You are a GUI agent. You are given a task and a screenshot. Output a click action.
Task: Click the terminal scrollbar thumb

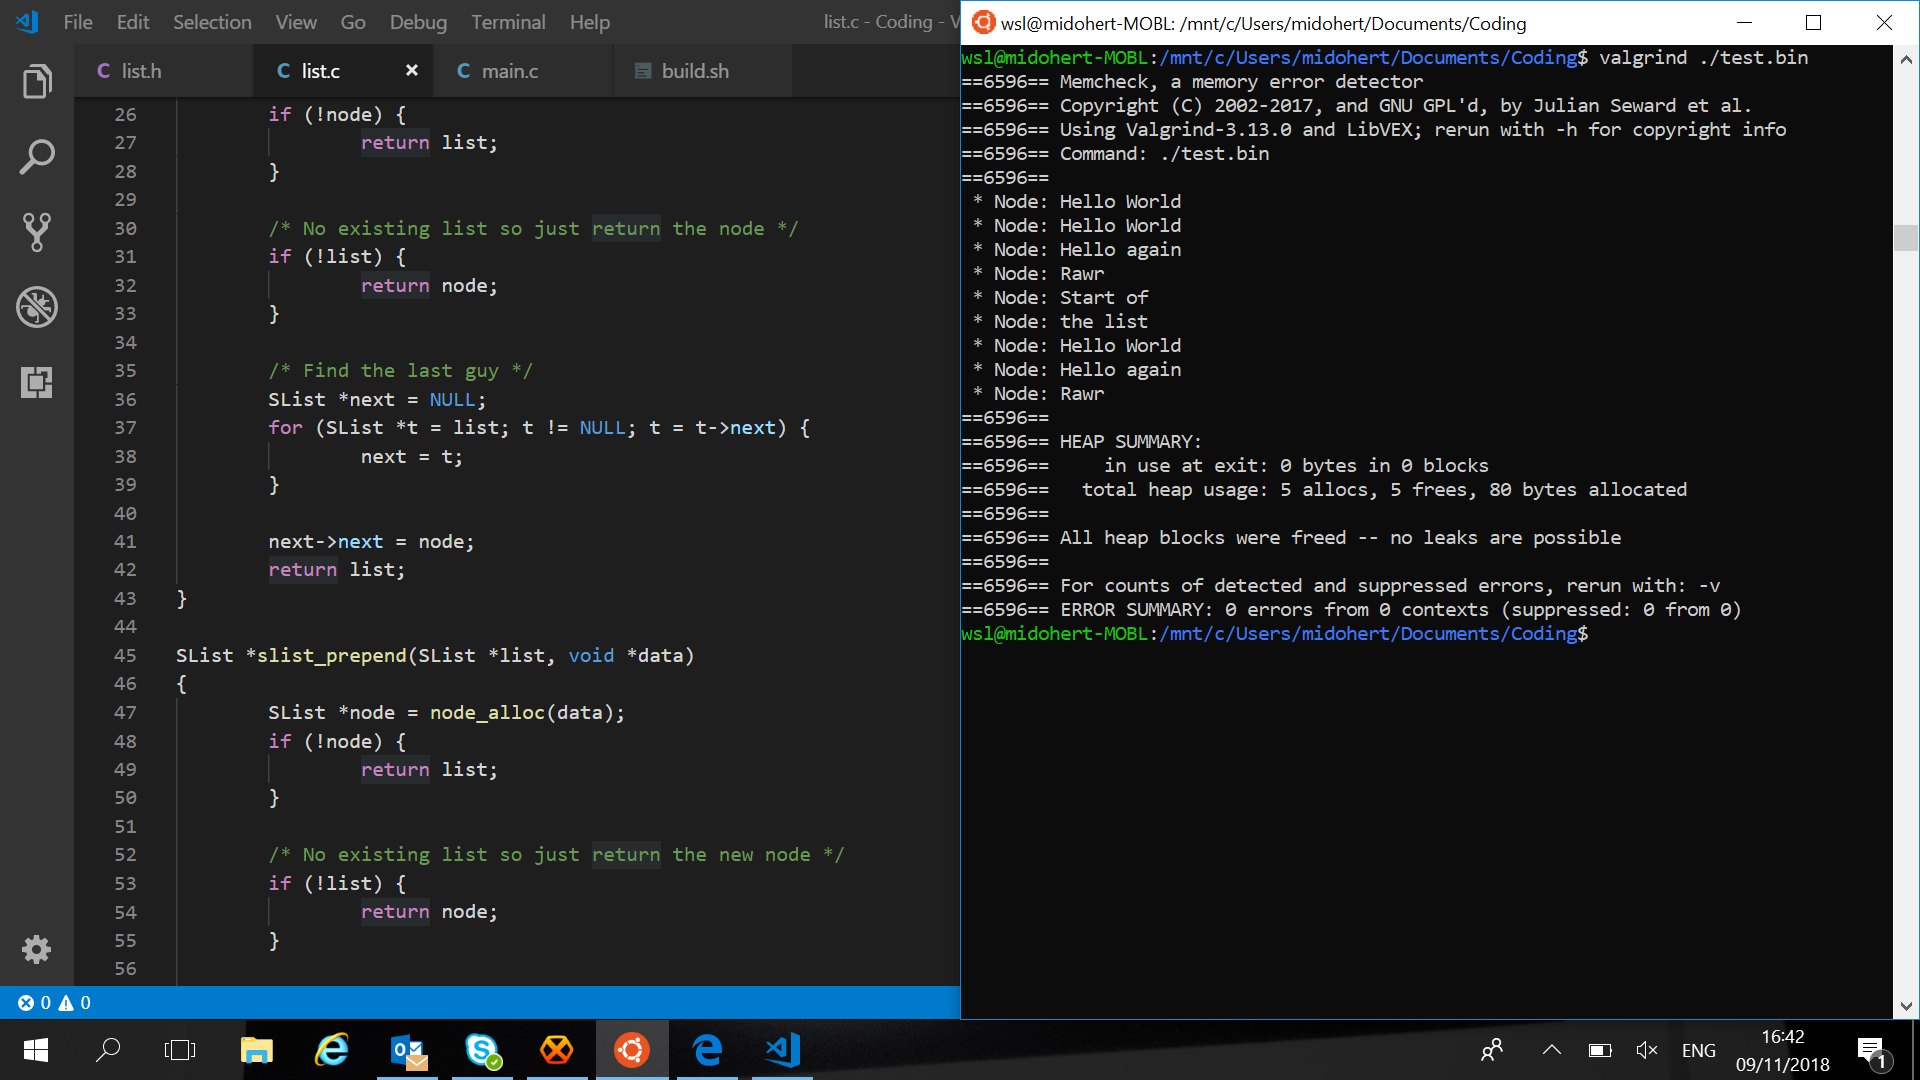pyautogui.click(x=1906, y=237)
